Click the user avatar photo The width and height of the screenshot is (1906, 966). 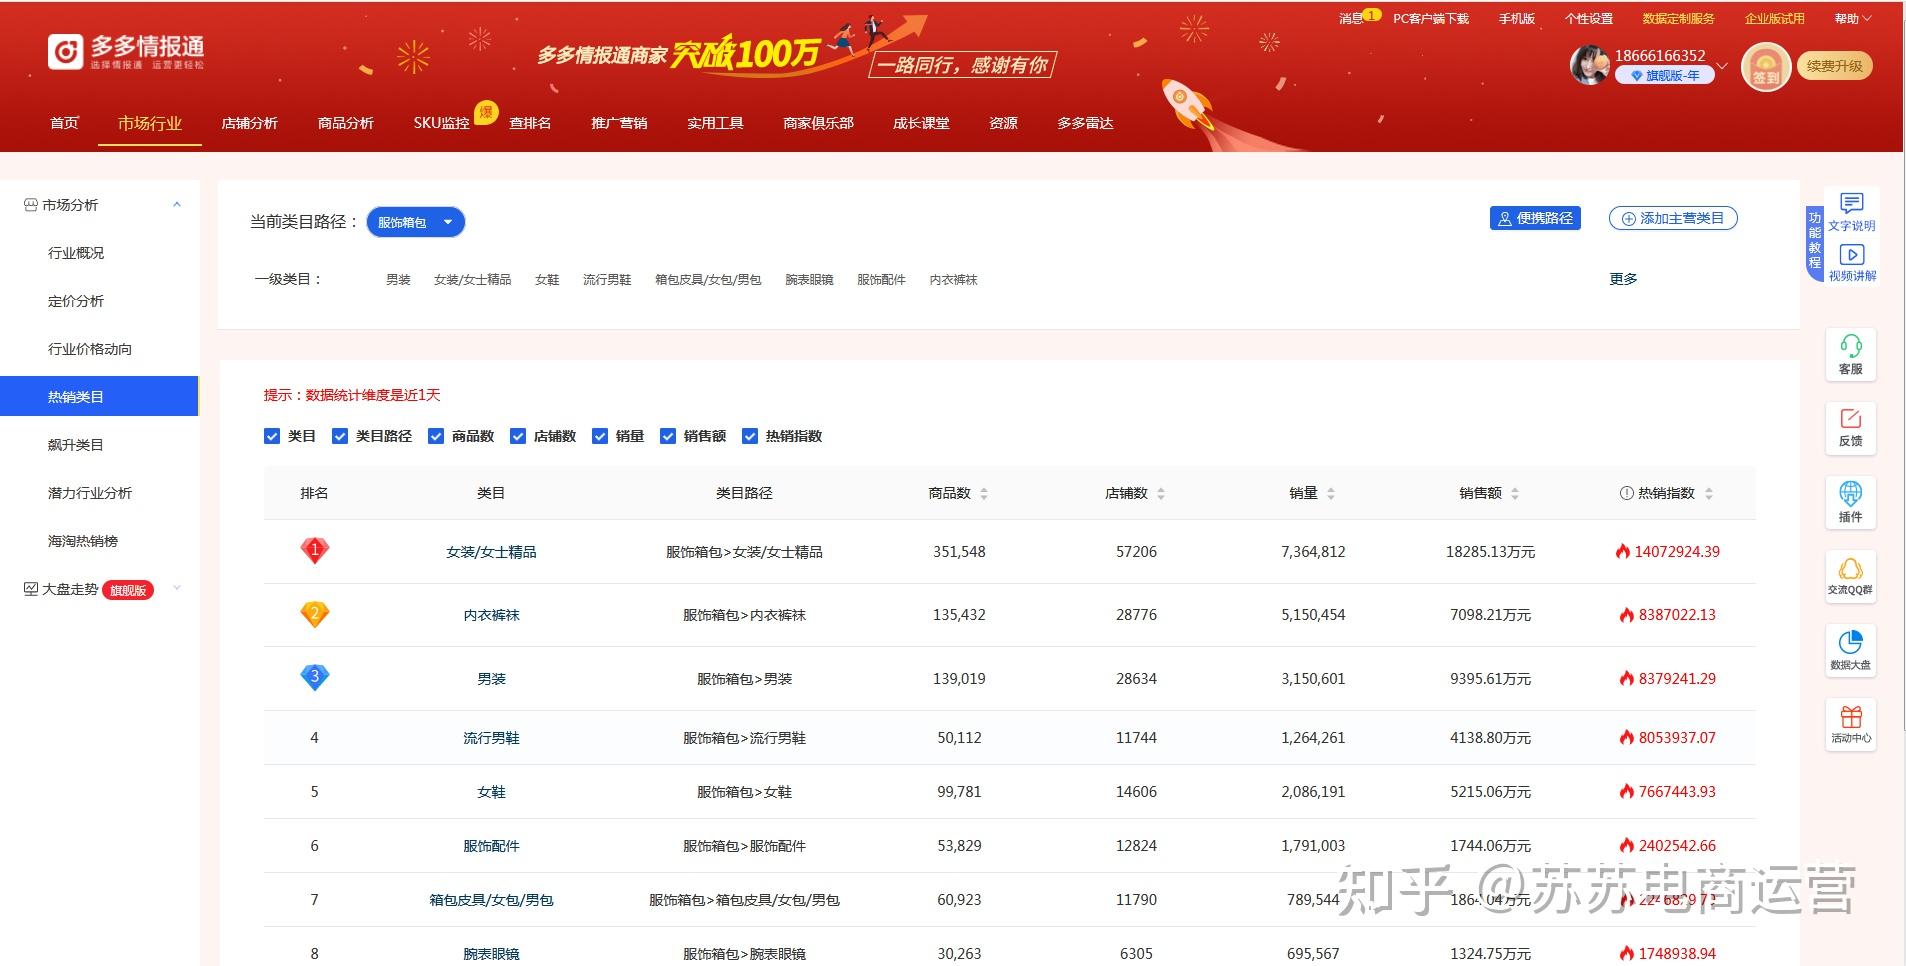point(1589,65)
